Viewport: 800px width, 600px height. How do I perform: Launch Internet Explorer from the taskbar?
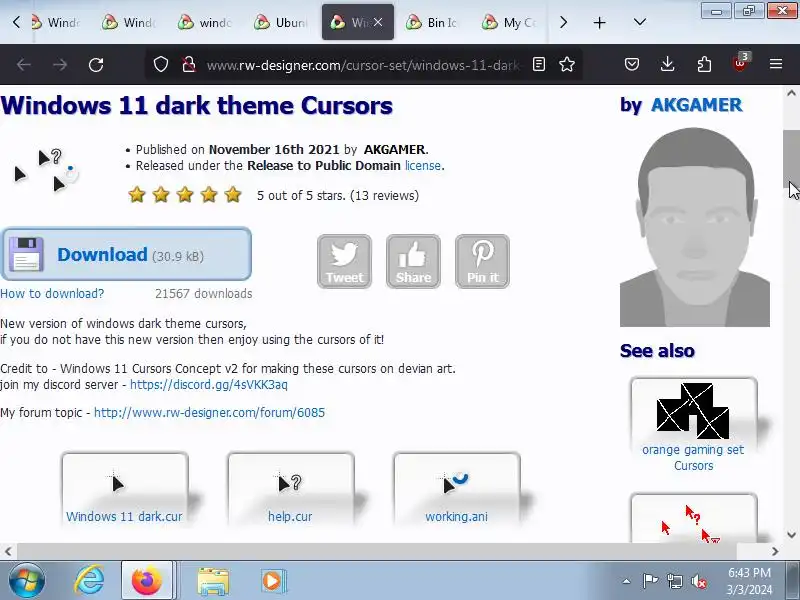[x=89, y=581]
